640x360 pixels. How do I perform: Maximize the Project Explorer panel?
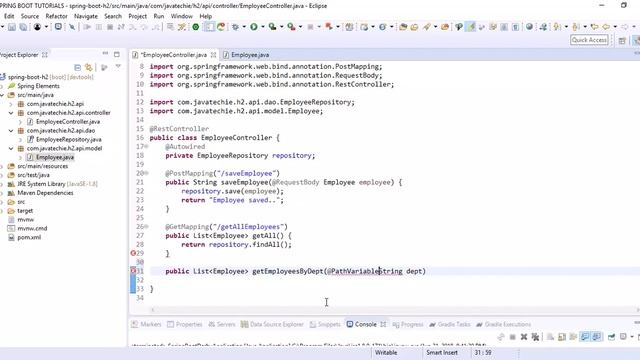pyautogui.click(x=117, y=54)
